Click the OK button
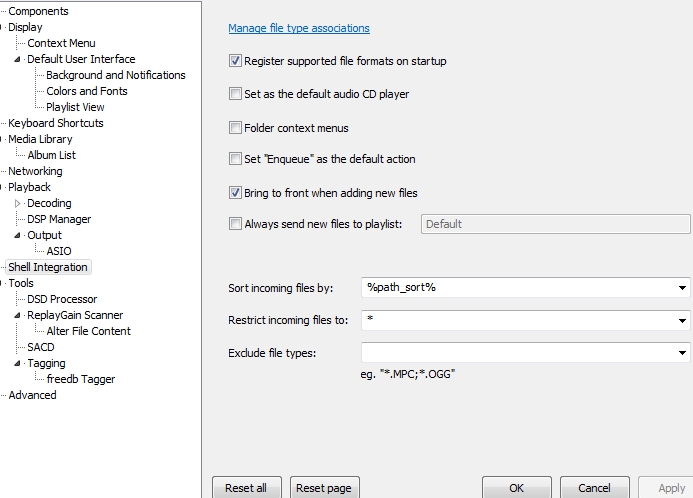 tap(516, 488)
